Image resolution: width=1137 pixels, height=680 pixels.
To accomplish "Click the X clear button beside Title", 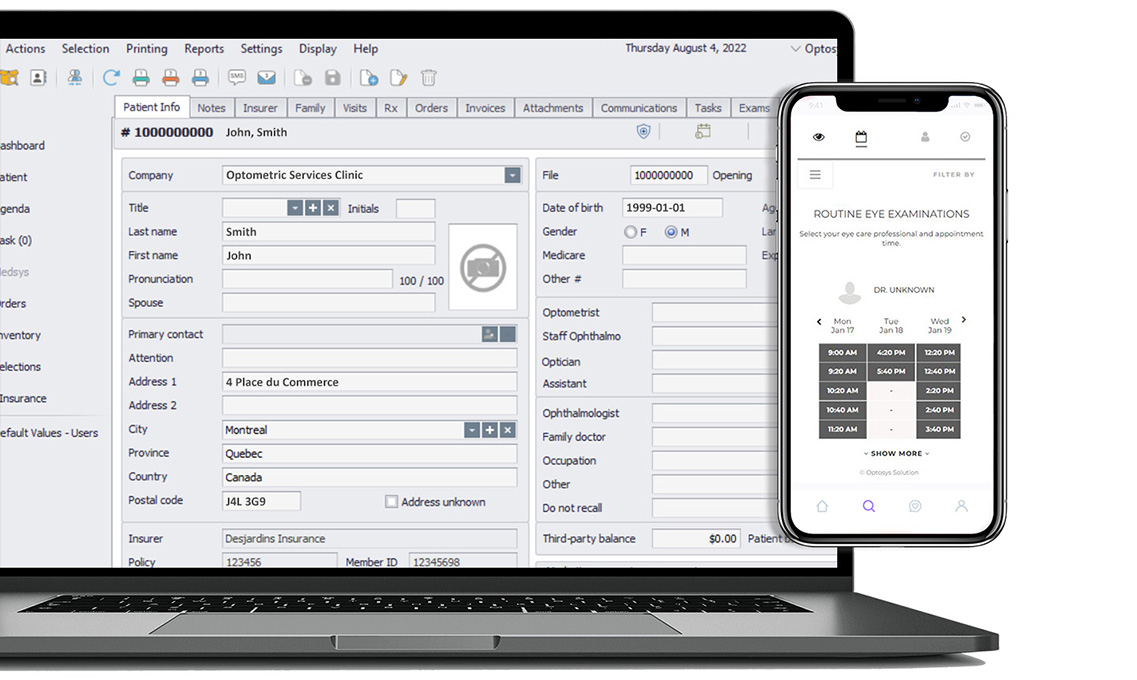I will coord(331,208).
